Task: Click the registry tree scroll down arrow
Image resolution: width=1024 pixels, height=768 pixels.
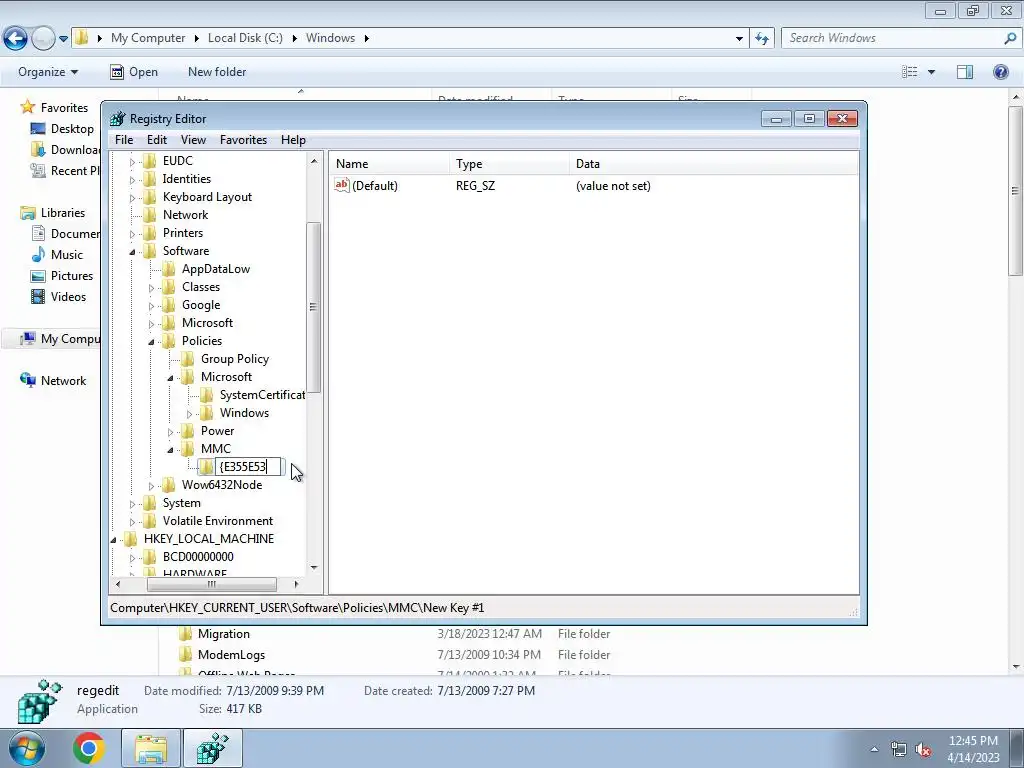Action: [x=314, y=568]
